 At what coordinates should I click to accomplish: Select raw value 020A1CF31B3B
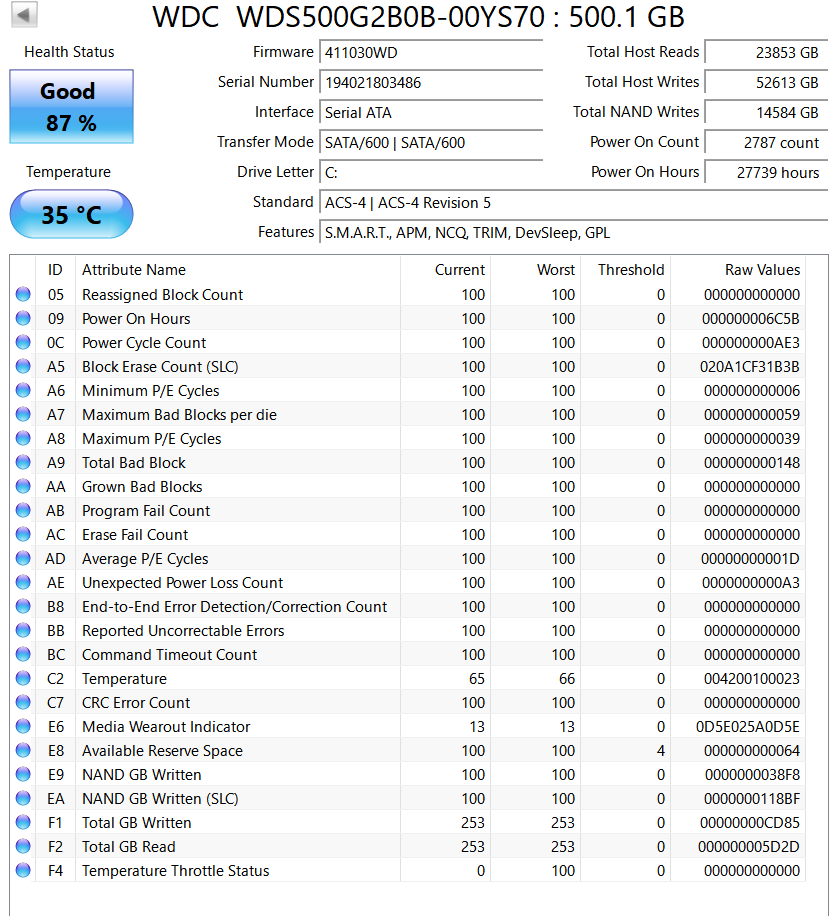(750, 367)
